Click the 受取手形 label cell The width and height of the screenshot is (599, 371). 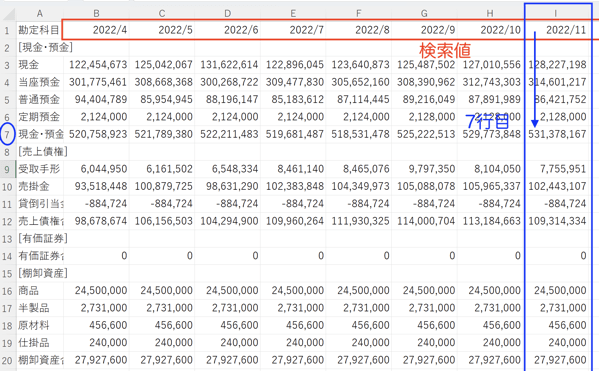40,169
